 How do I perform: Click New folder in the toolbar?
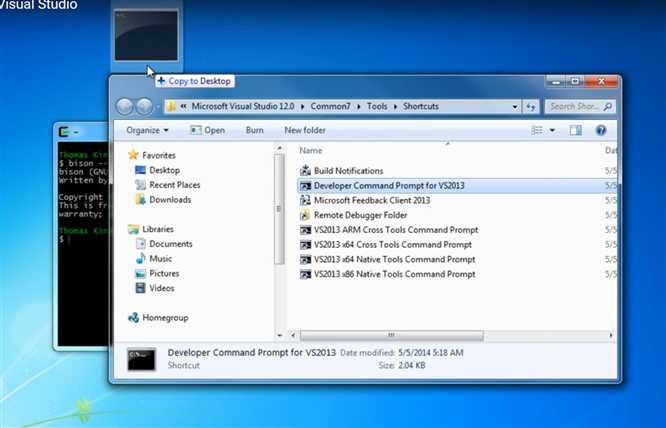(305, 130)
